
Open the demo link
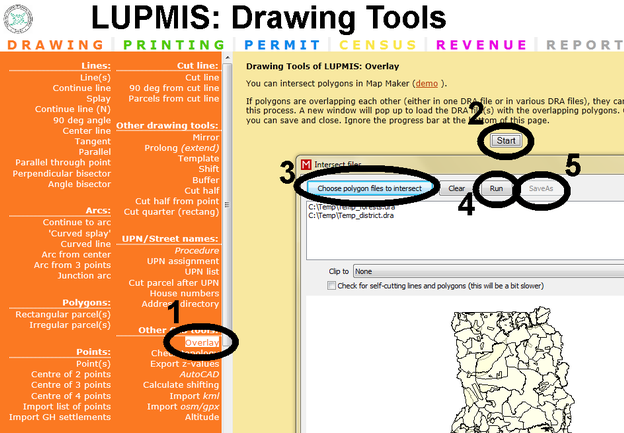427,84
